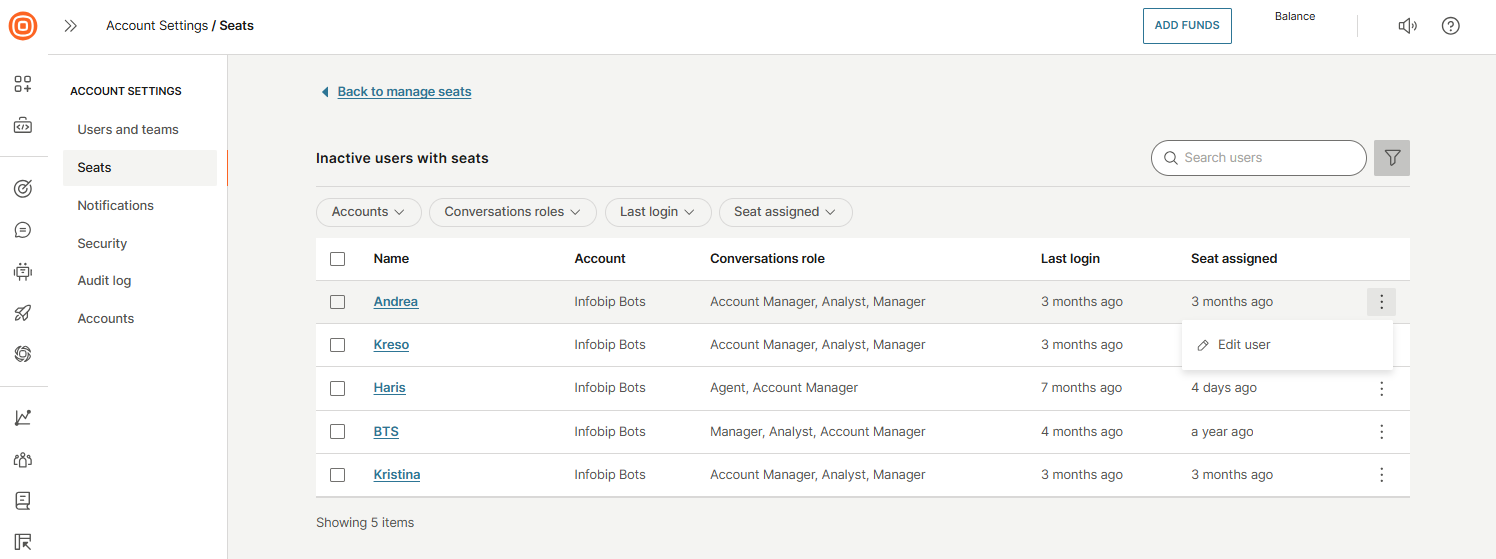Screen dimensions: 1496x559
Task: Click the 'a year ago' seat assigned cell
Action: [1222, 432]
